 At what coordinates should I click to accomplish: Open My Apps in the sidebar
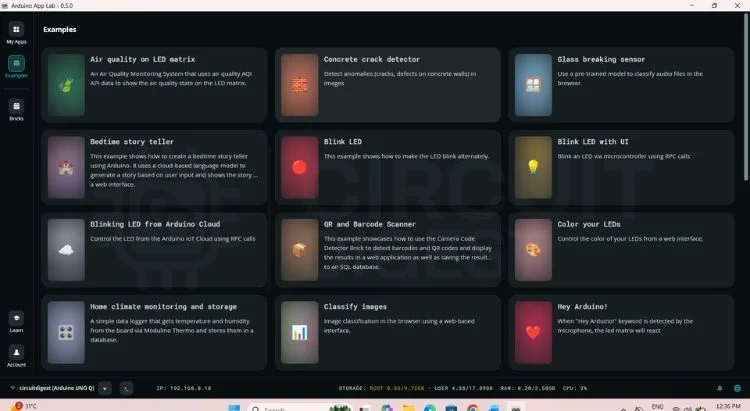coord(16,33)
